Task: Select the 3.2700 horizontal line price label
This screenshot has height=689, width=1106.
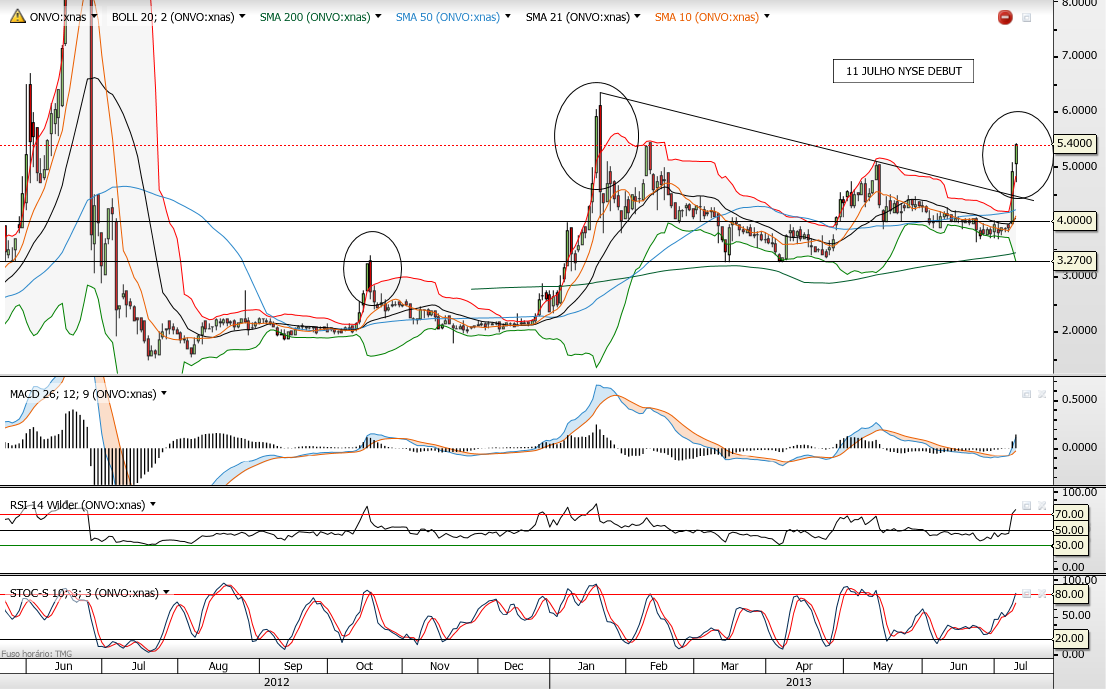Action: tap(1074, 260)
